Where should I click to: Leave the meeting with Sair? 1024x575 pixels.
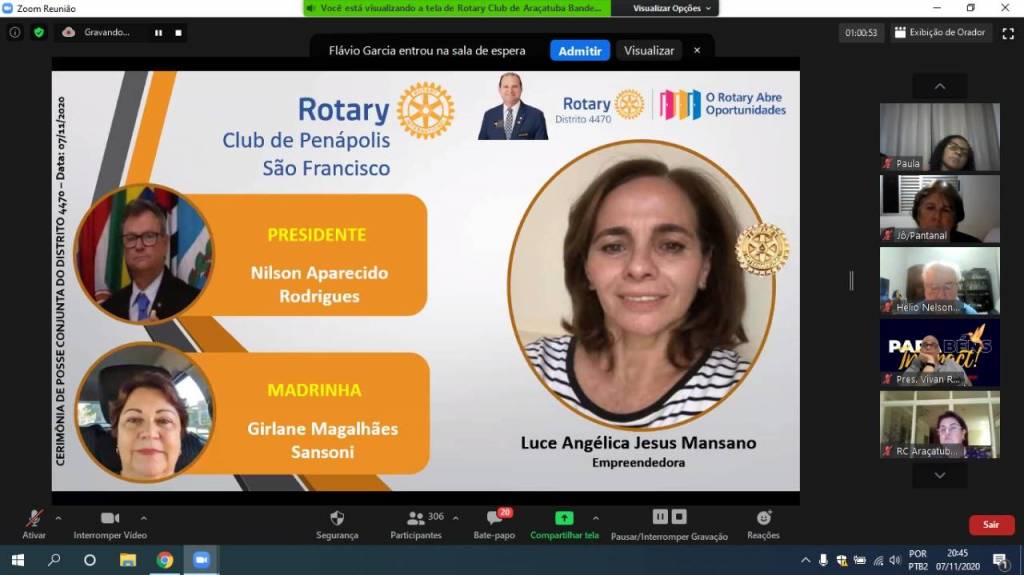(991, 524)
